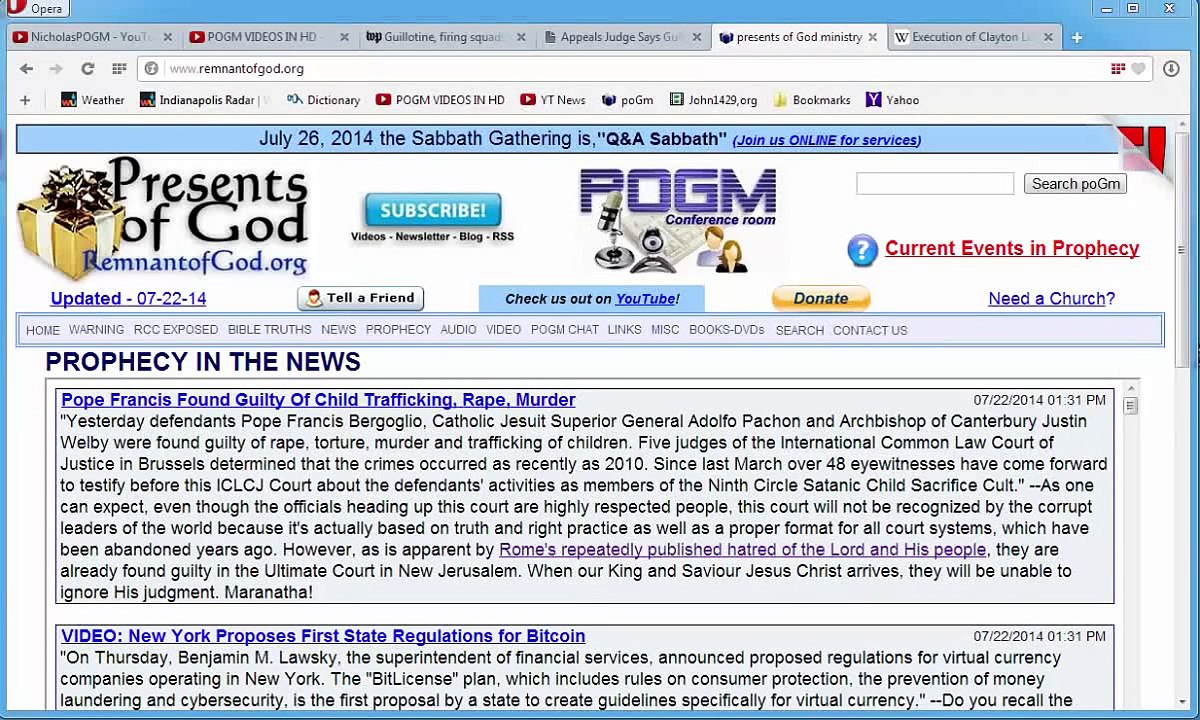Open the Indianapolis Radar bookmark
1200x720 pixels.
click(x=205, y=100)
